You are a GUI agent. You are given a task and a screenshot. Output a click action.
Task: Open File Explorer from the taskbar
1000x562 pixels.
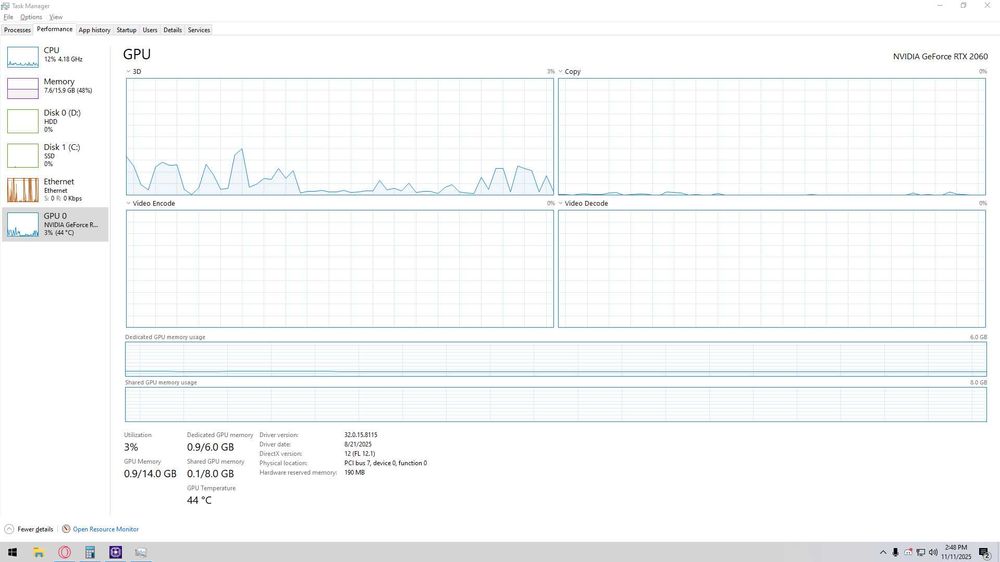39,552
